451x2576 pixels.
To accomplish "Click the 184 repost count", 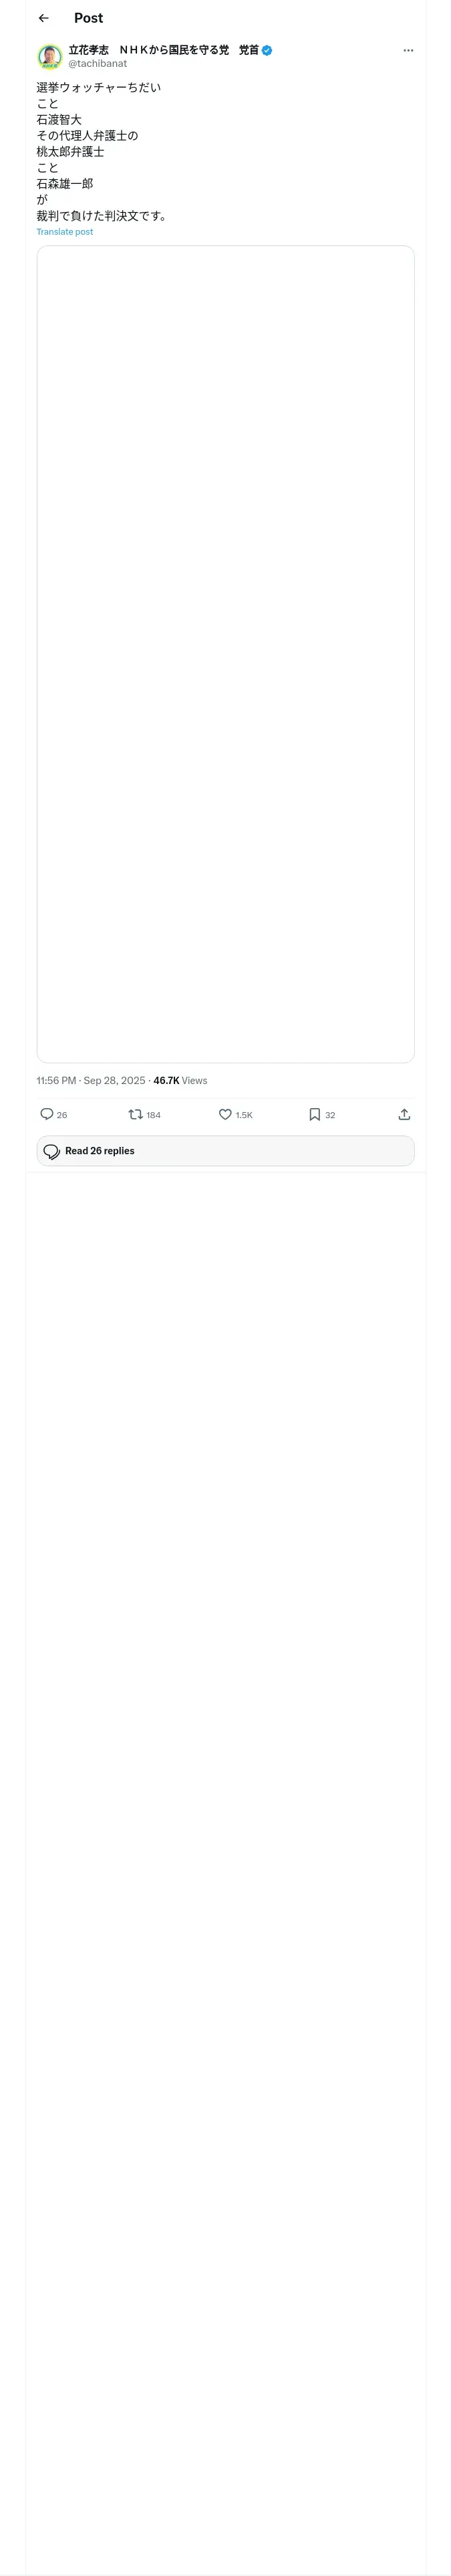I will tap(153, 1115).
